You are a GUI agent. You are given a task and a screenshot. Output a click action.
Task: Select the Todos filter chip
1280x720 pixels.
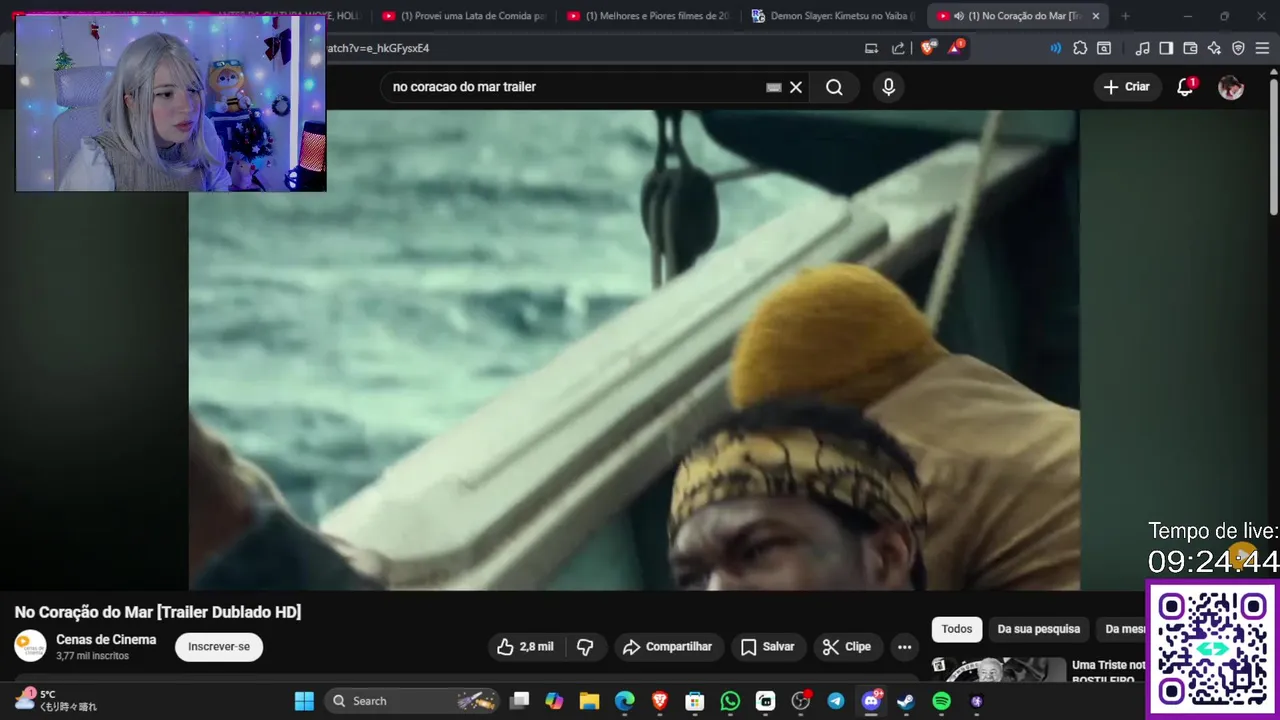(956, 629)
